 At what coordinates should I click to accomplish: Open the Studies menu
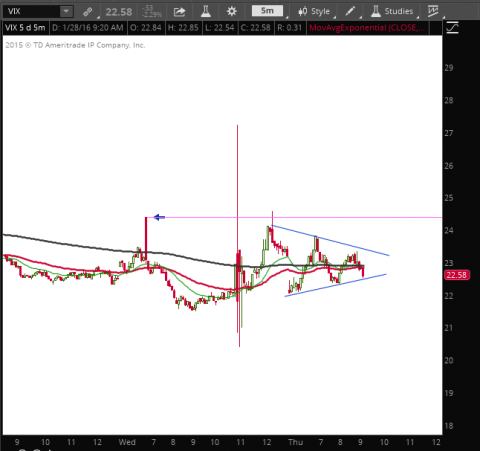point(392,11)
